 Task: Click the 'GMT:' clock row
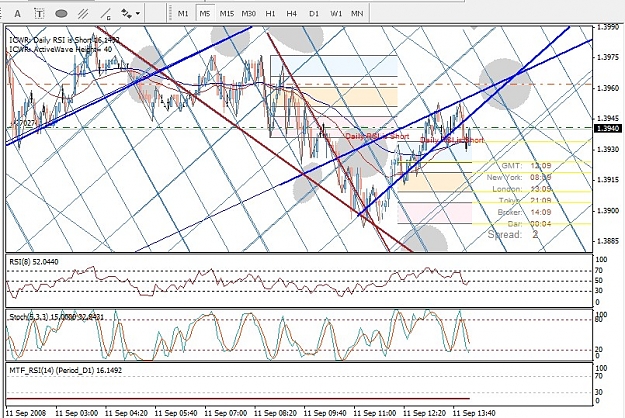coord(526,165)
